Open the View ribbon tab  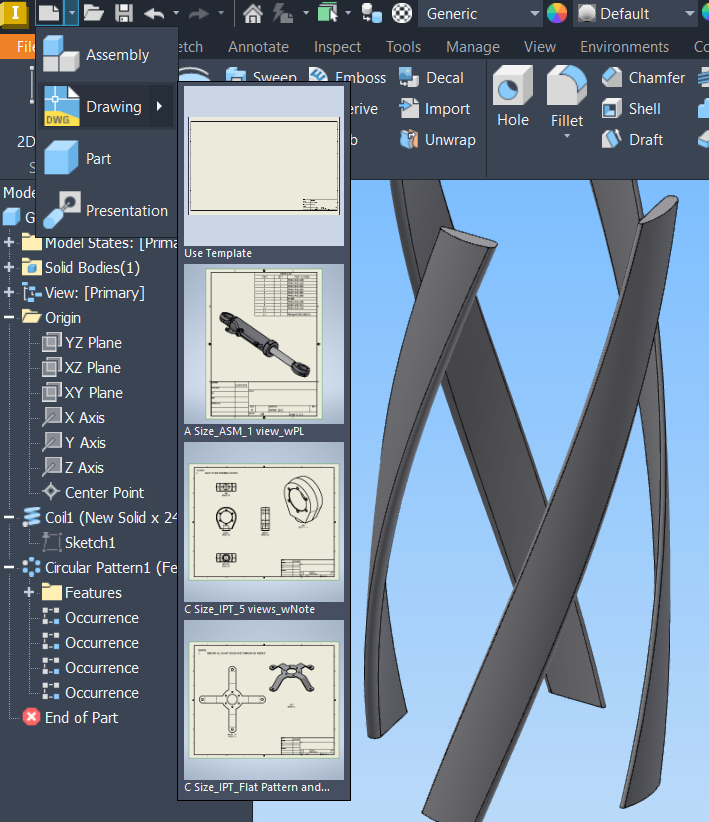point(540,47)
